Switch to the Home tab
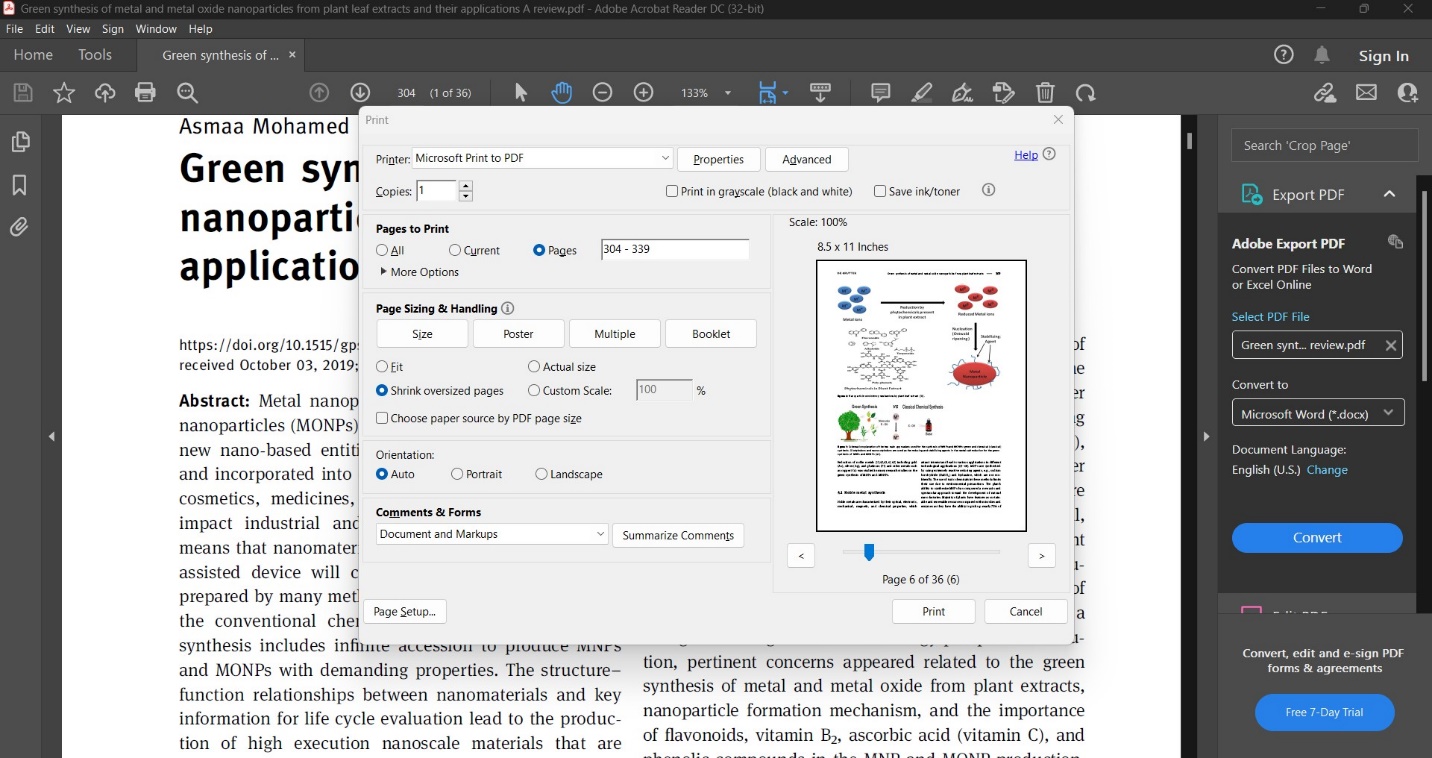The image size is (1432, 758). coord(33,55)
